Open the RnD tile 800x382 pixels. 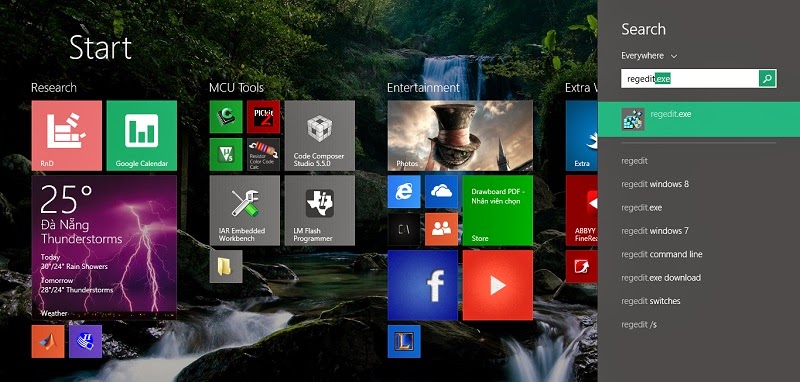pos(66,136)
